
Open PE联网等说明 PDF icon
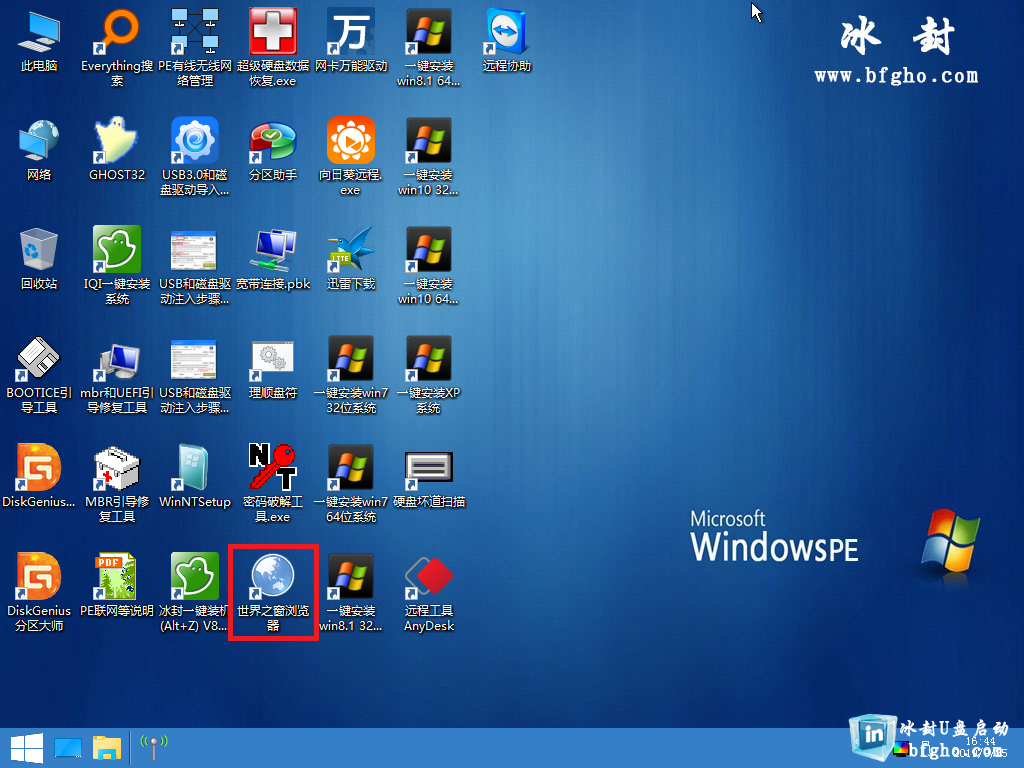[x=117, y=586]
